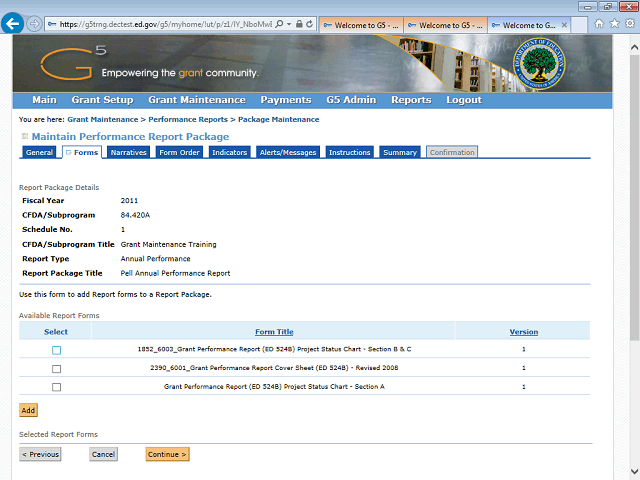Check Project Status Chart Section A form
The image size is (640, 480).
click(x=56, y=387)
